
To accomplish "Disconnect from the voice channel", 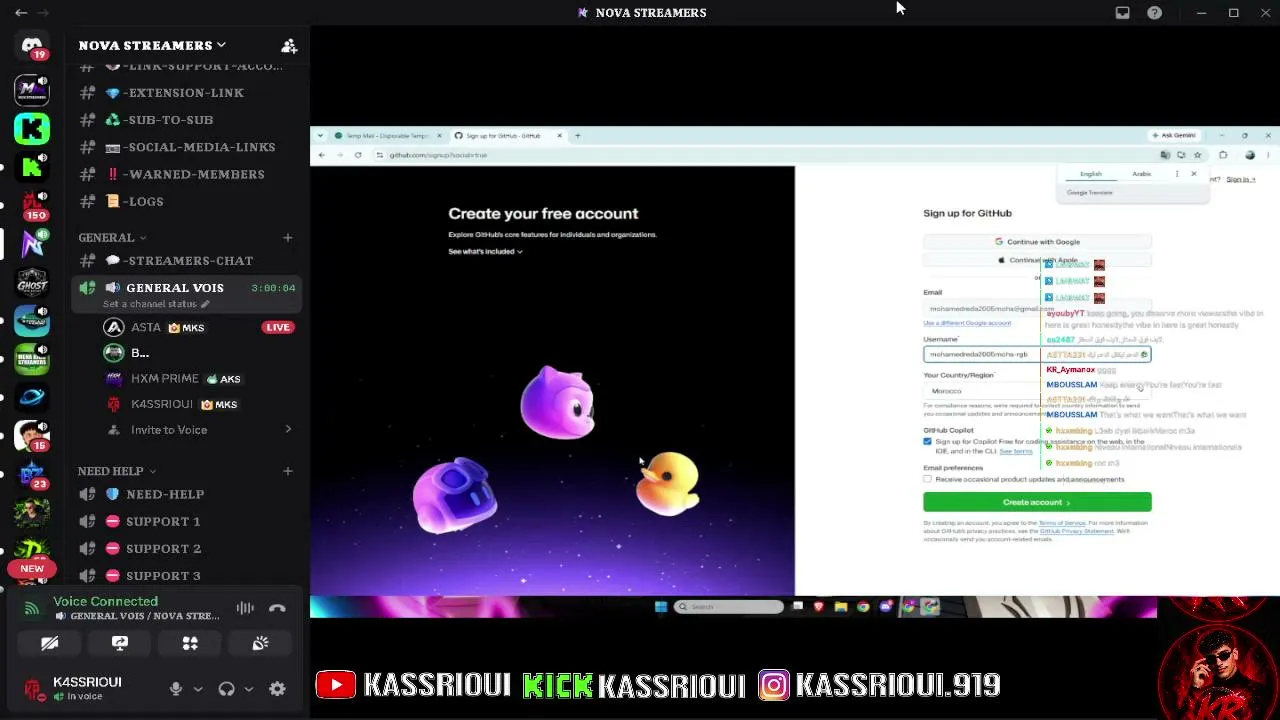I will pyautogui.click(x=277, y=608).
